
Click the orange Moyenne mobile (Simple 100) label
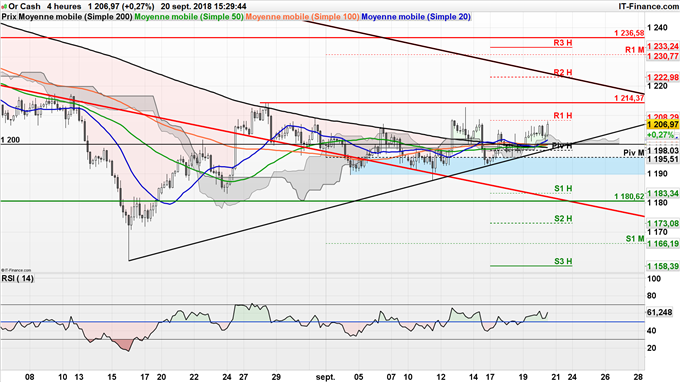[x=302, y=17]
